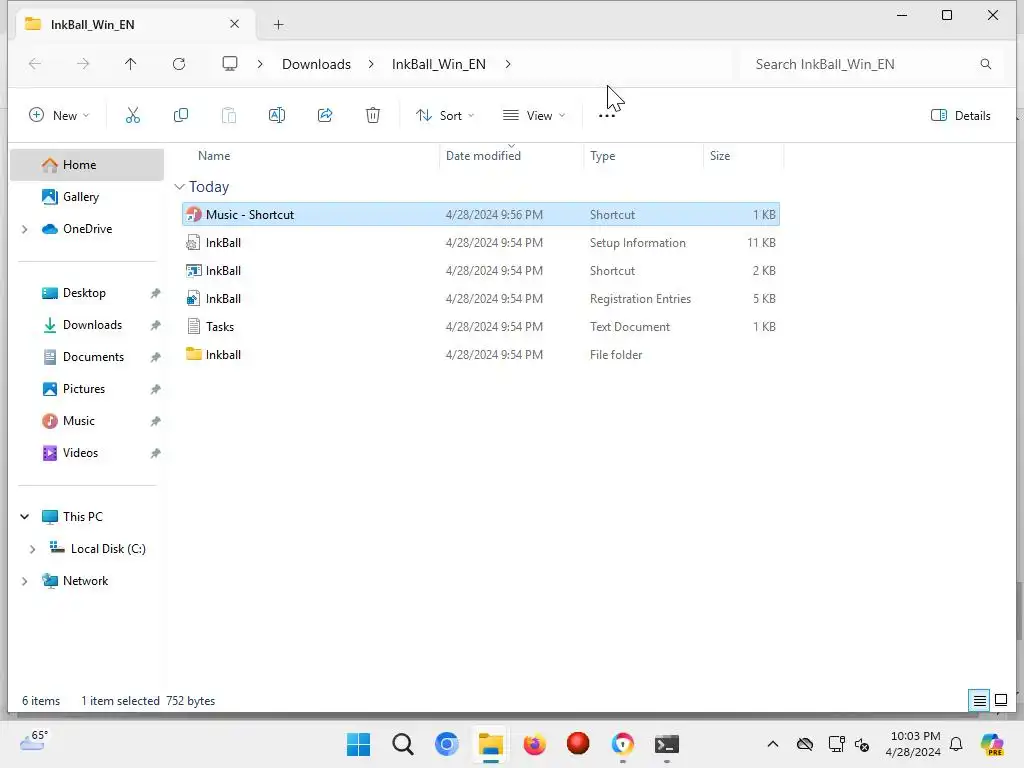Click File Explorer taskbar icon
Screen dimensions: 1024x768
pyautogui.click(x=490, y=744)
